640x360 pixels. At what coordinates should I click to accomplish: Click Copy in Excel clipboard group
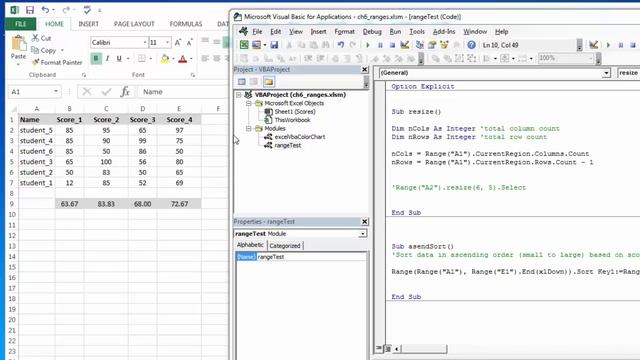point(44,50)
